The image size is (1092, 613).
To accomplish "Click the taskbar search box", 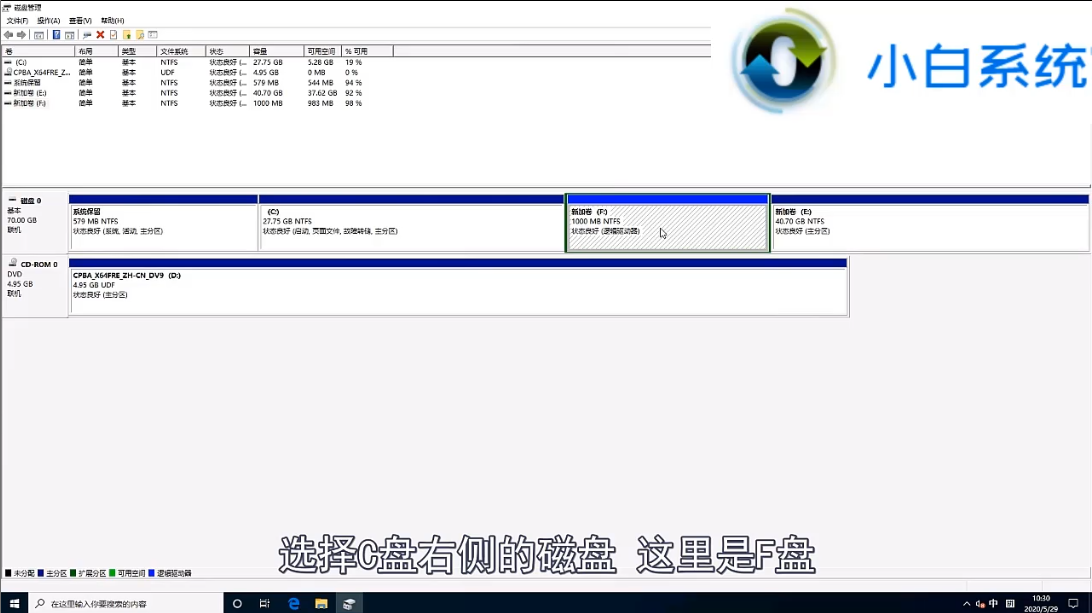I will 125,603.
